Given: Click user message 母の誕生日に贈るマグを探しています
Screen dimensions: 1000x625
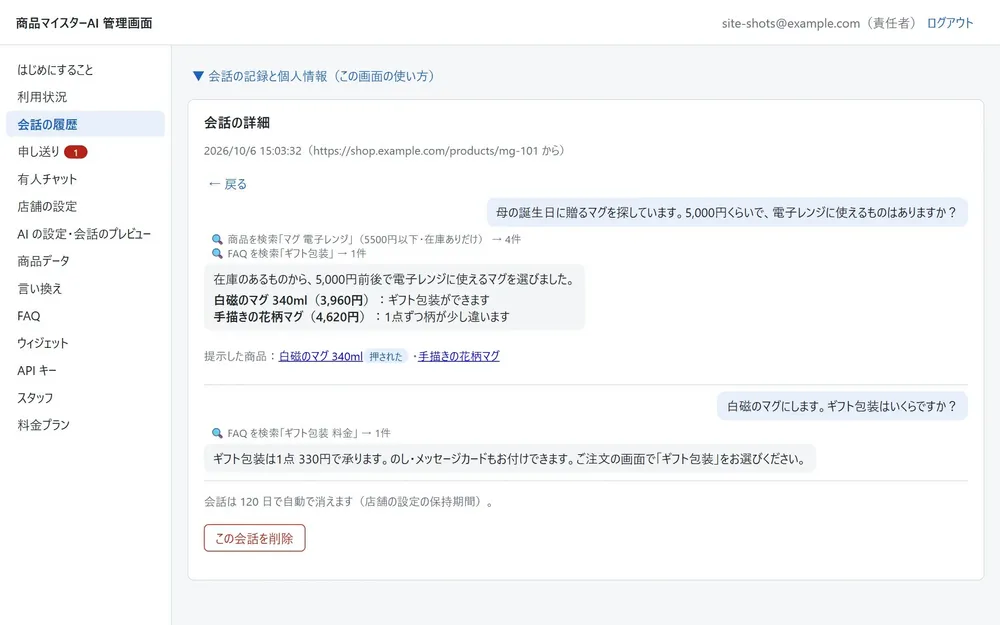Looking at the screenshot, I should [x=727, y=212].
